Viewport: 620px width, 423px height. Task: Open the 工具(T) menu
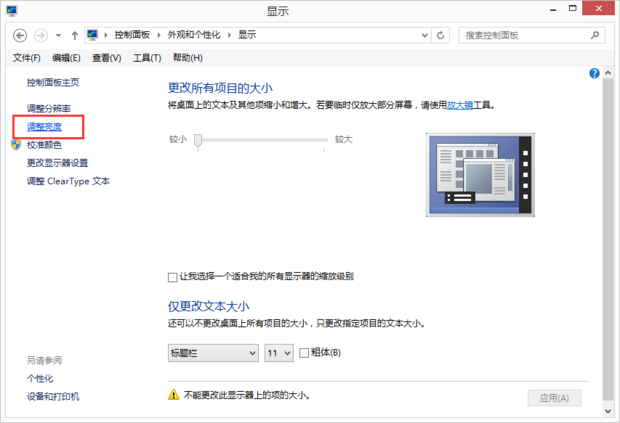pos(147,58)
